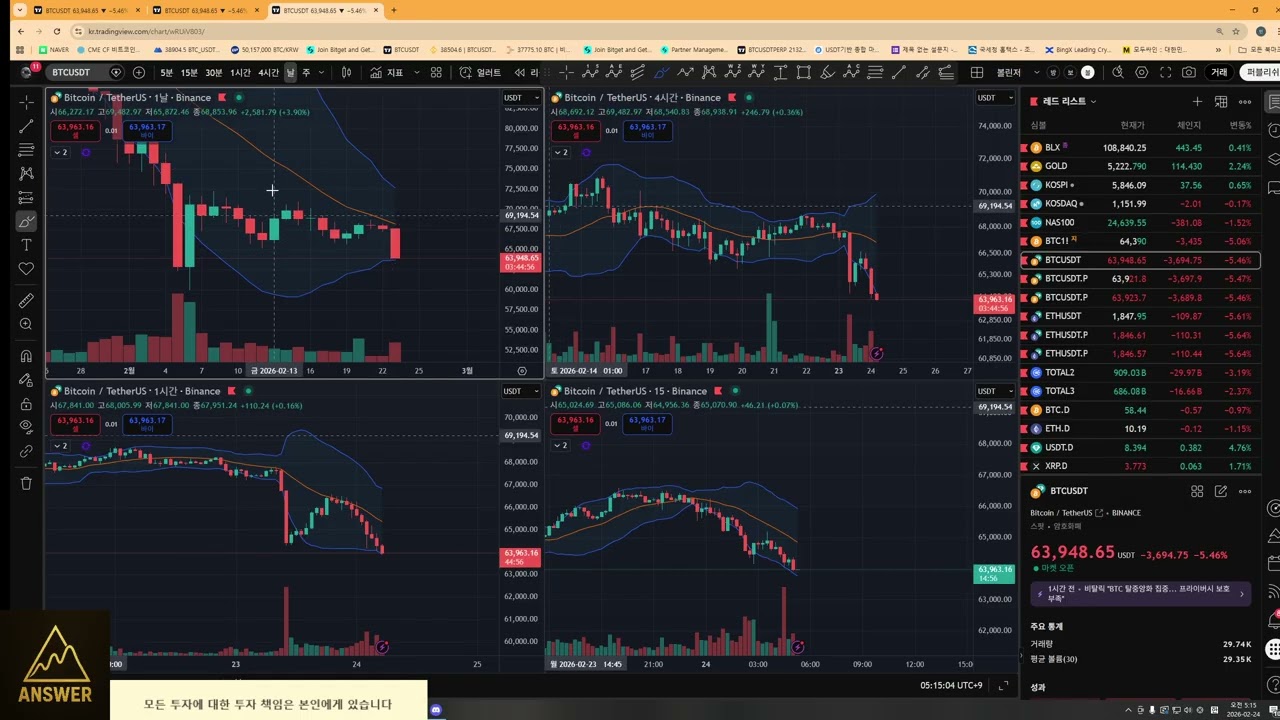Switch to the 1시간 timeframe
Screen dimensions: 1280x720
point(240,72)
